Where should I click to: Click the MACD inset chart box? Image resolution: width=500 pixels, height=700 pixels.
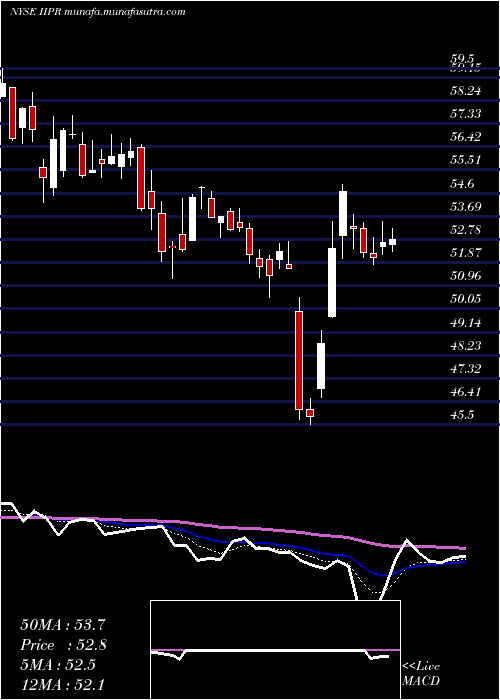[x=275, y=650]
